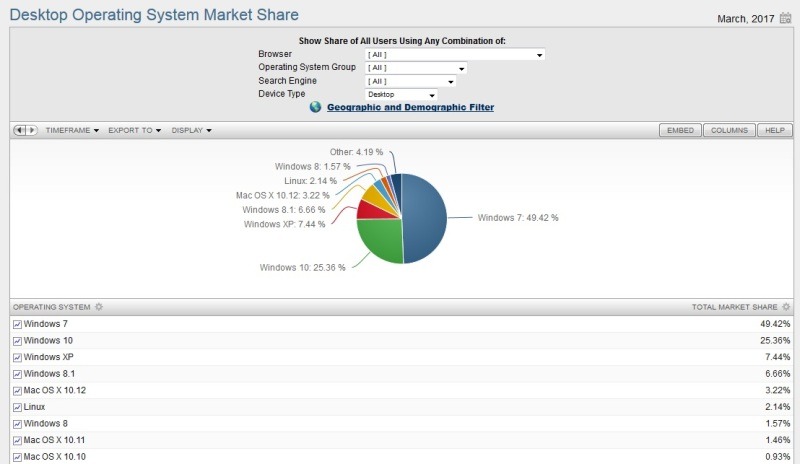
Task: Click the 7.44% table value
Action: pos(778,357)
